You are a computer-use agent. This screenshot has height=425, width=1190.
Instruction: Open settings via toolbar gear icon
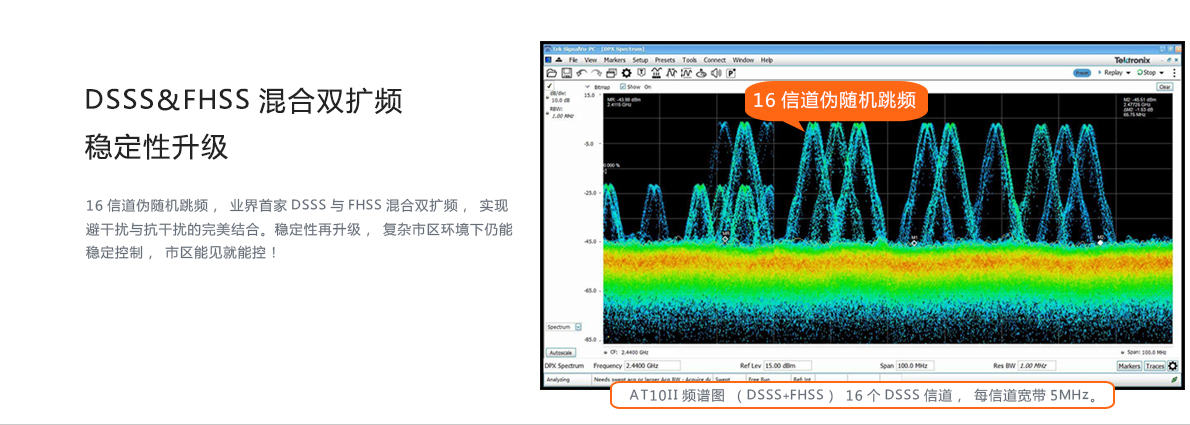626,73
